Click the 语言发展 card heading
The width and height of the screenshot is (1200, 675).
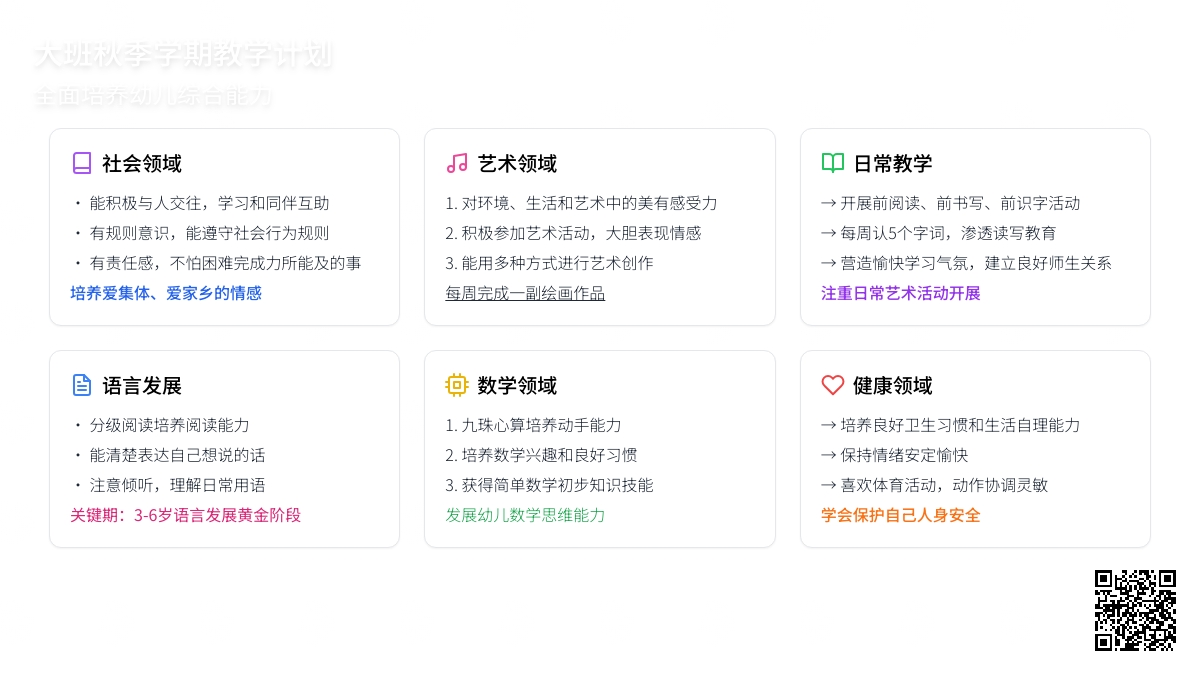point(142,385)
